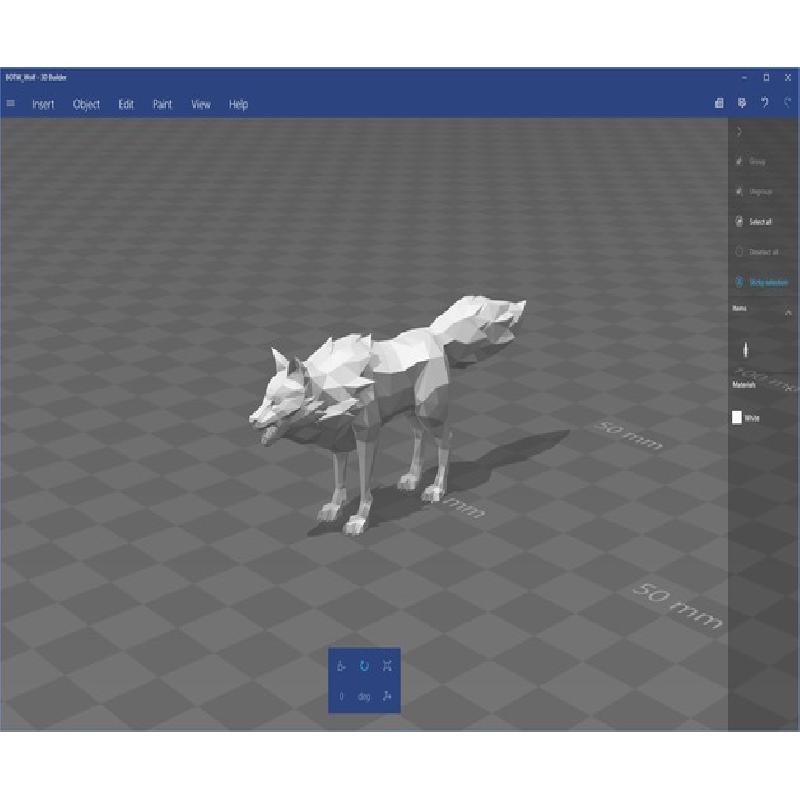Image resolution: width=800 pixels, height=800 pixels.
Task: Choose Deselect all in the side panel
Action: point(757,252)
